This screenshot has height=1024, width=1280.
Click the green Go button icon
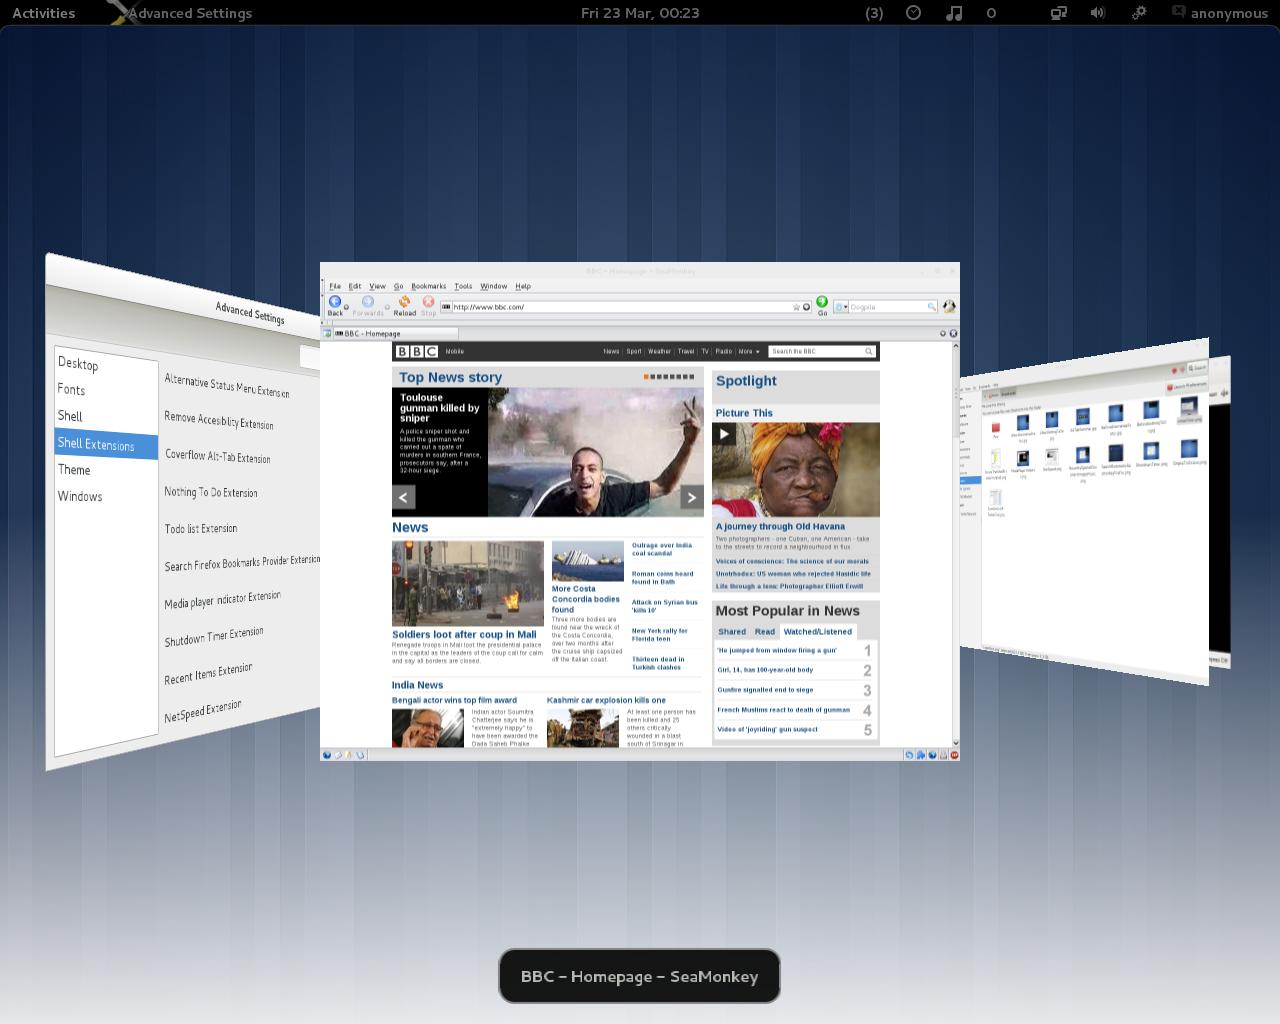coord(822,301)
